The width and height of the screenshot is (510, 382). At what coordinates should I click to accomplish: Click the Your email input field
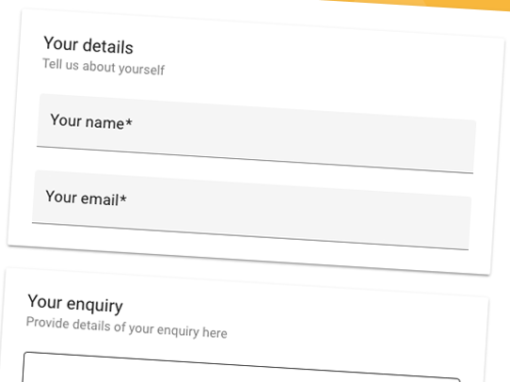[252, 210]
